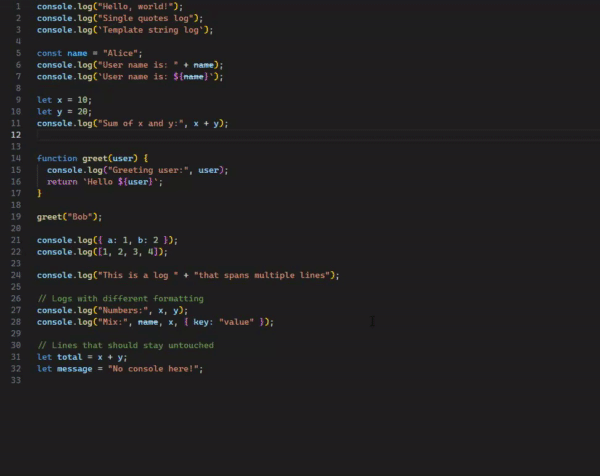The height and width of the screenshot is (476, 600).
Task: Click line number 28 in the gutter
Action: coord(16,322)
